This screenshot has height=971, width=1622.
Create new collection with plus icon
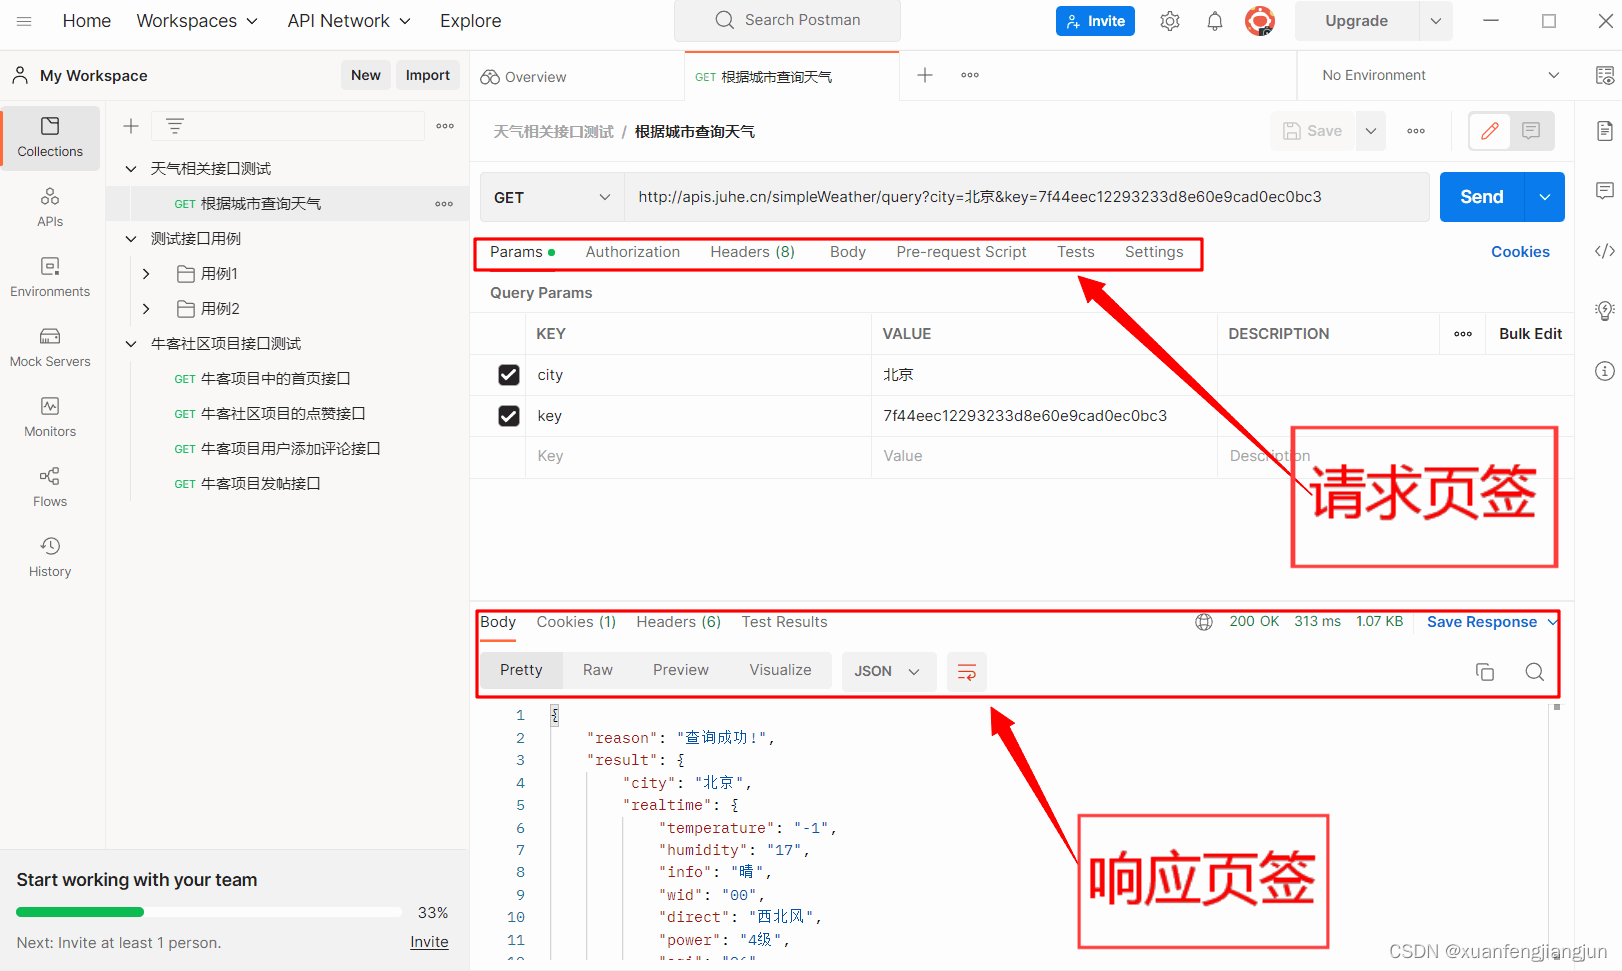pyautogui.click(x=131, y=126)
